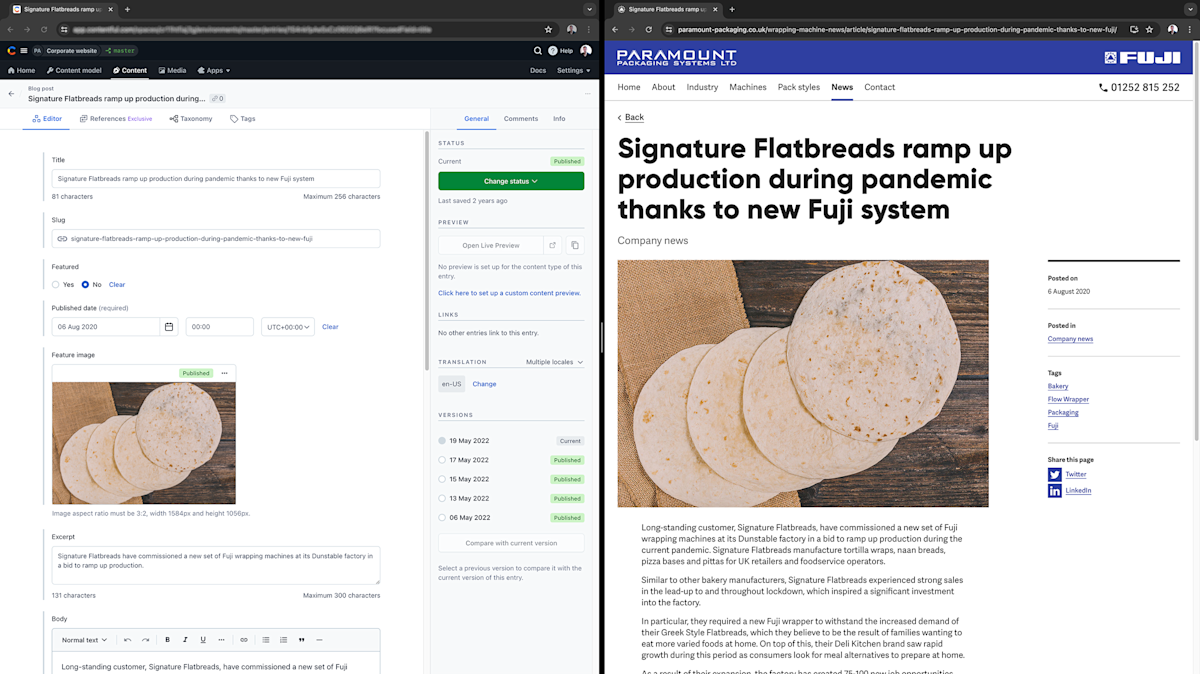Screen dimensions: 1200x674
Task: Click Open Live Preview button
Action: click(491, 245)
